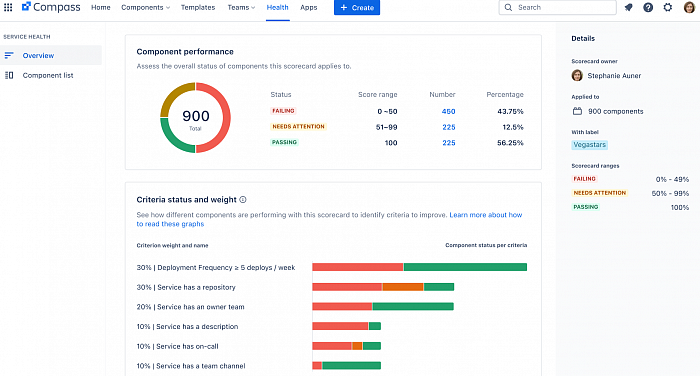Open the Apps menu item
This screenshot has width=700, height=376.
tap(308, 7)
